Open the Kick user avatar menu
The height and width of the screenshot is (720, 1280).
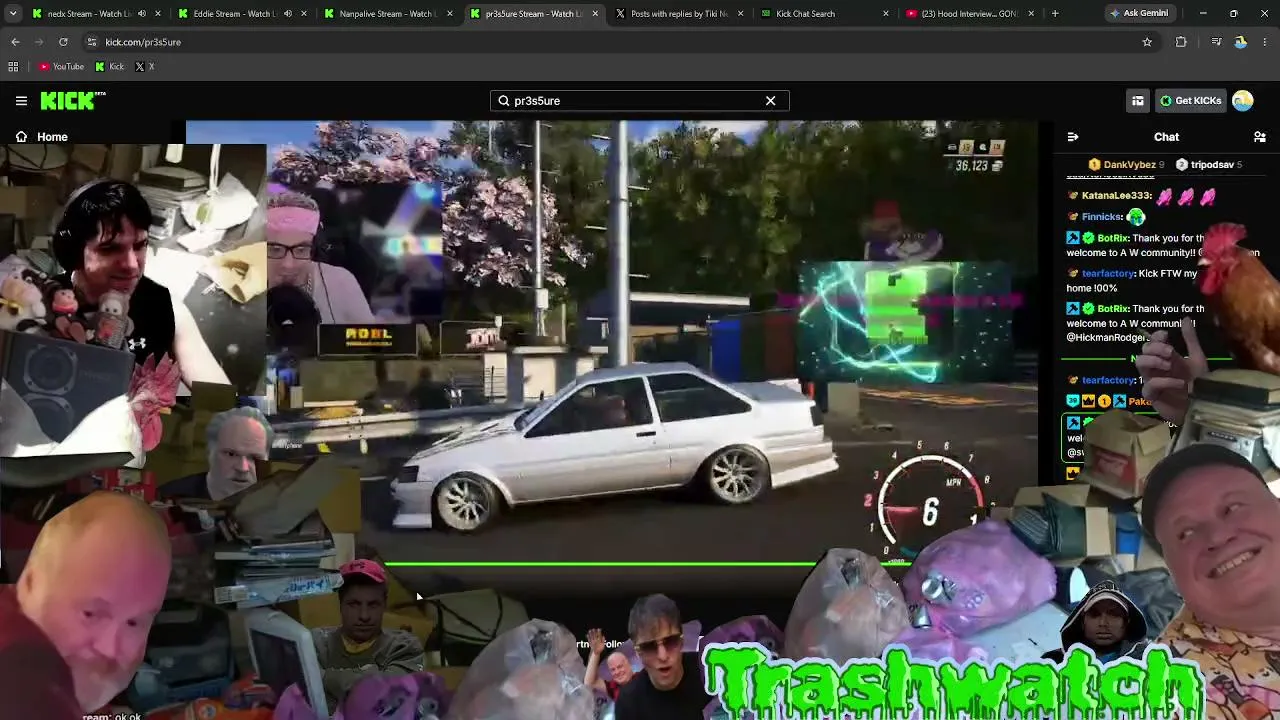coord(1243,100)
